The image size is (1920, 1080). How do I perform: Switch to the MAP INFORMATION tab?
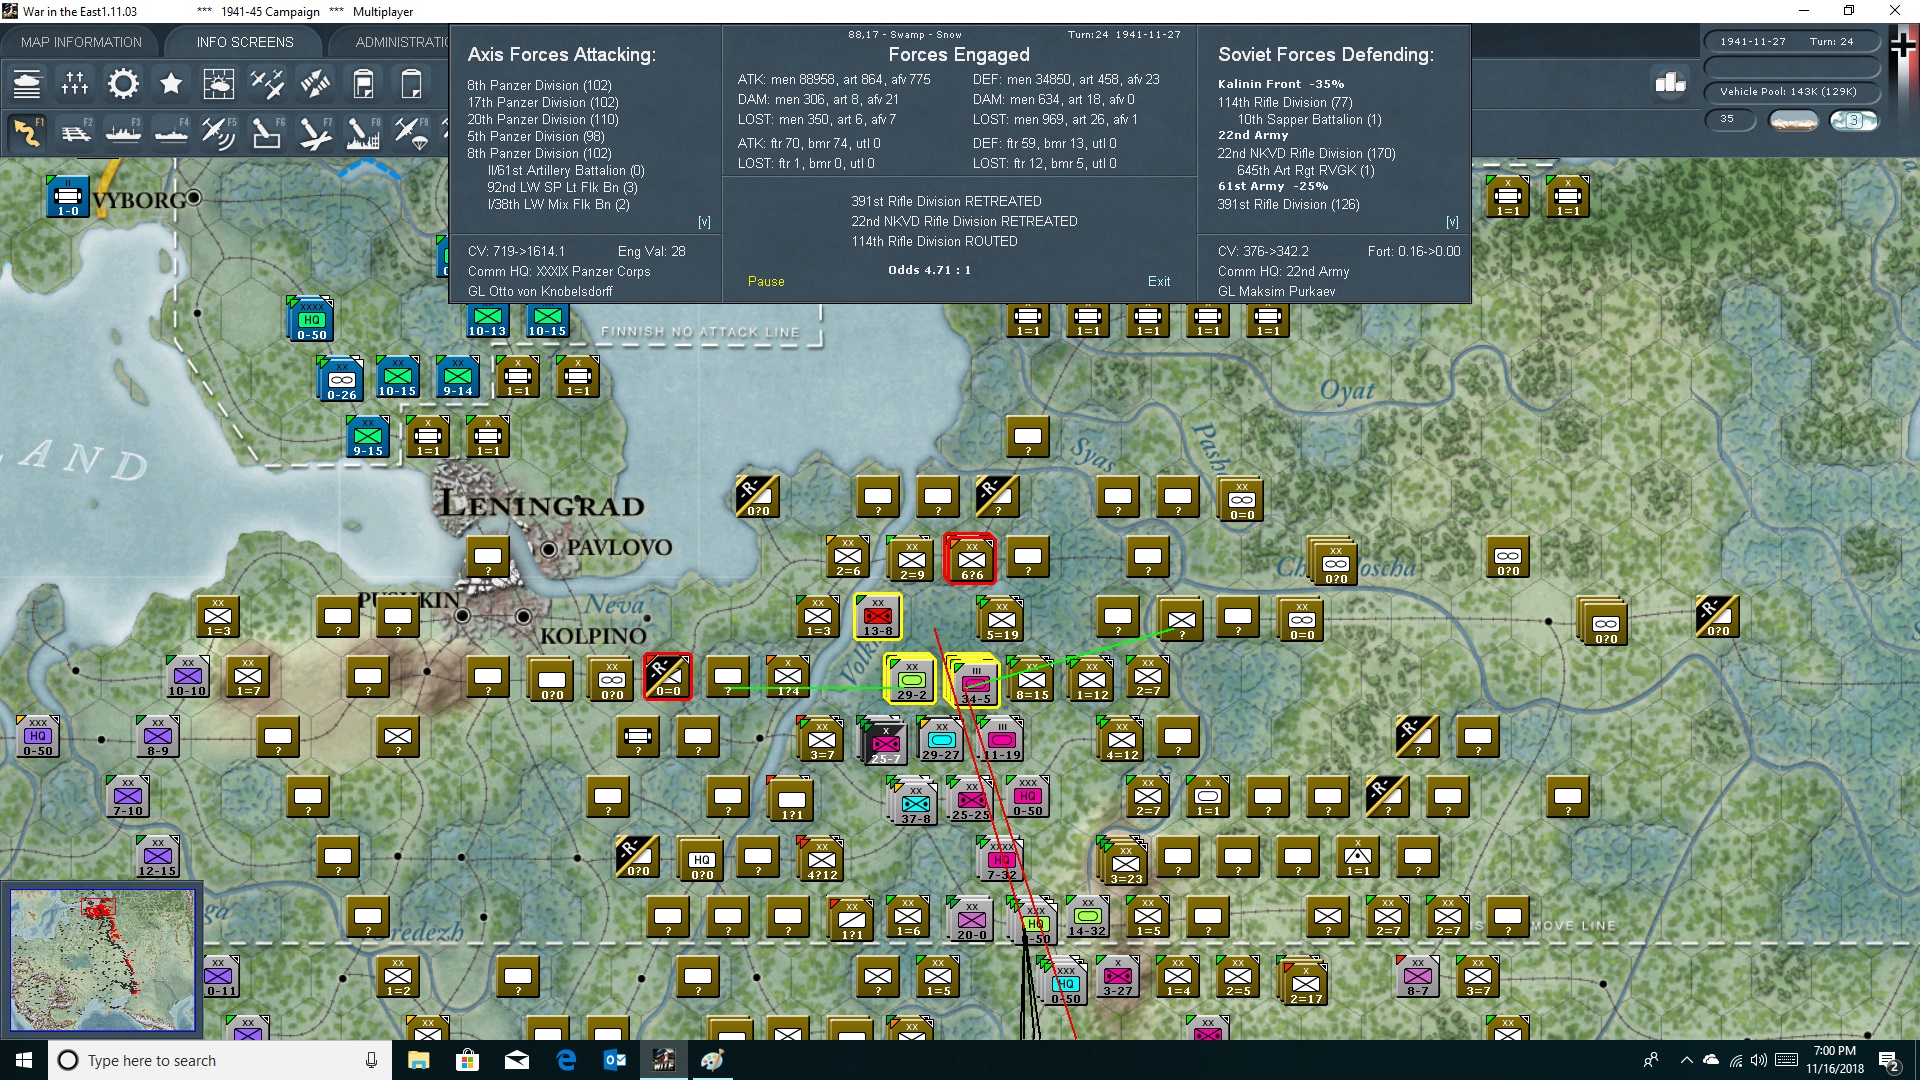81,42
